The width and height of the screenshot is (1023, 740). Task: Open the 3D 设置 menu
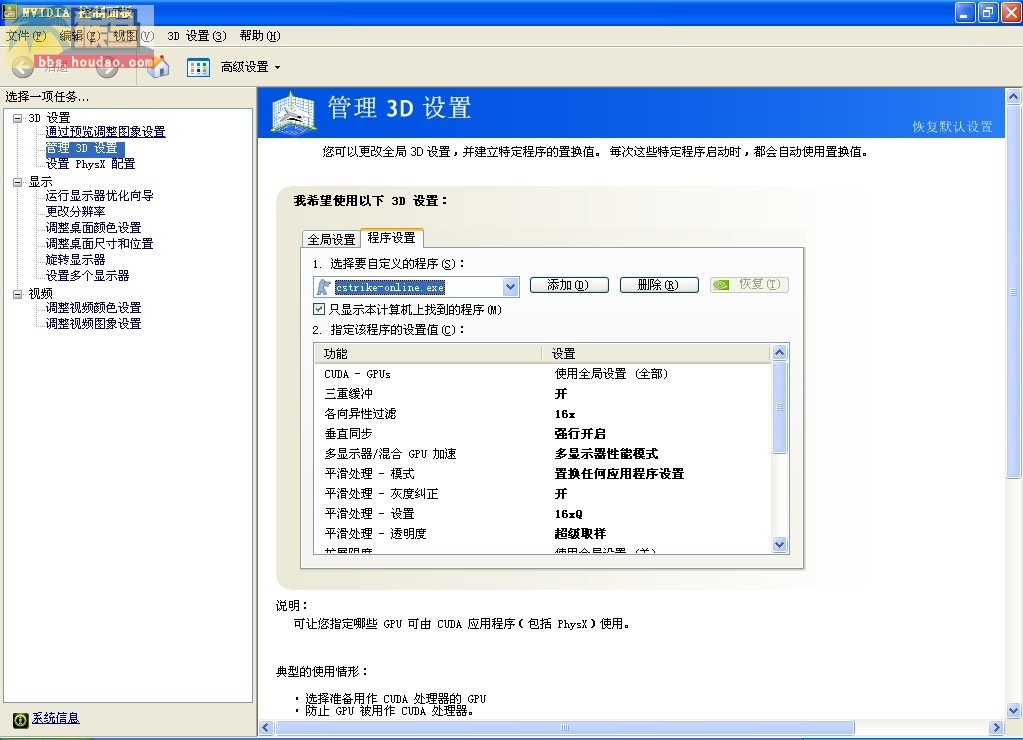pos(196,36)
